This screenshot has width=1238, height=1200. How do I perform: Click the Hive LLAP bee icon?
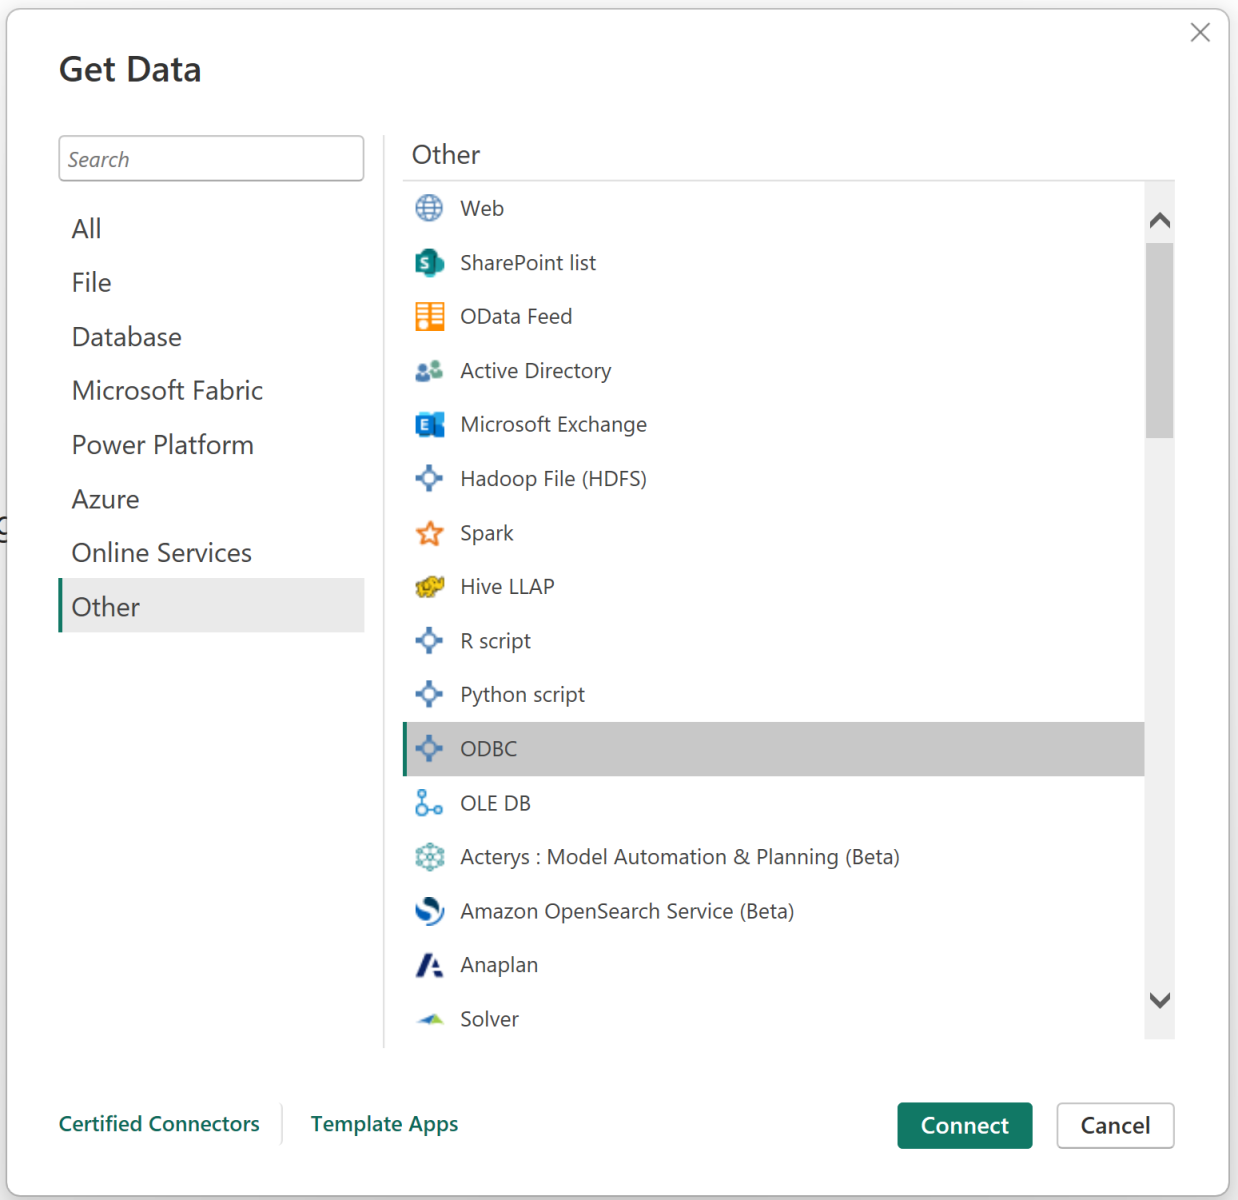(429, 587)
